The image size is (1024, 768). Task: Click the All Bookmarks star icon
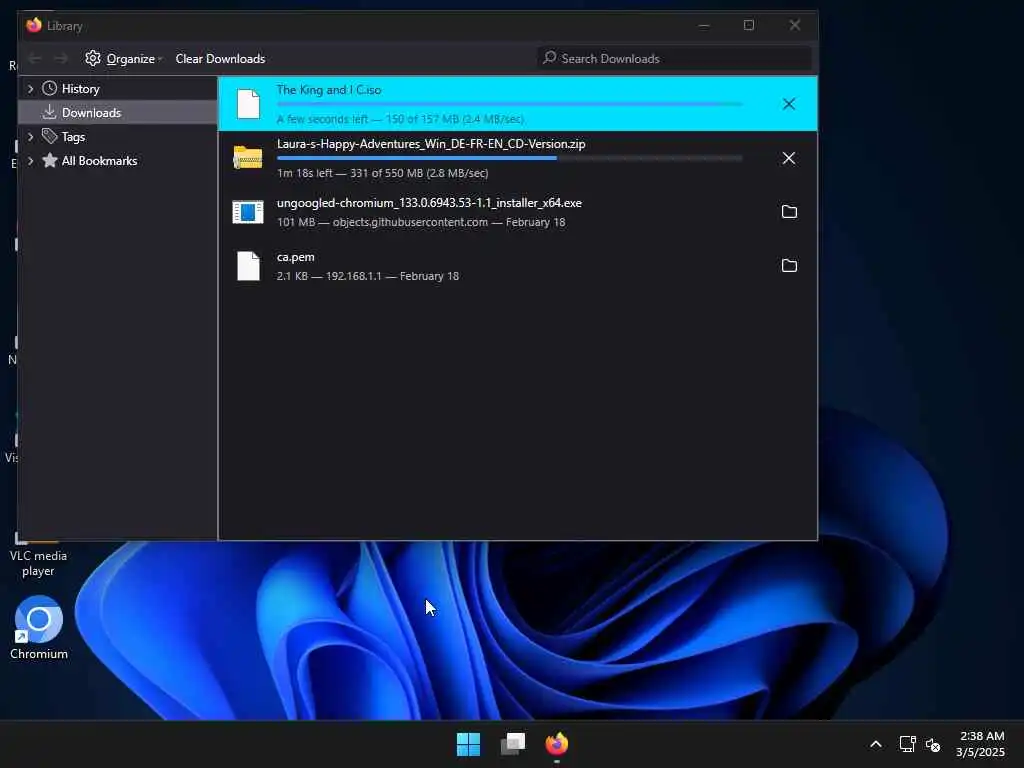tap(50, 160)
